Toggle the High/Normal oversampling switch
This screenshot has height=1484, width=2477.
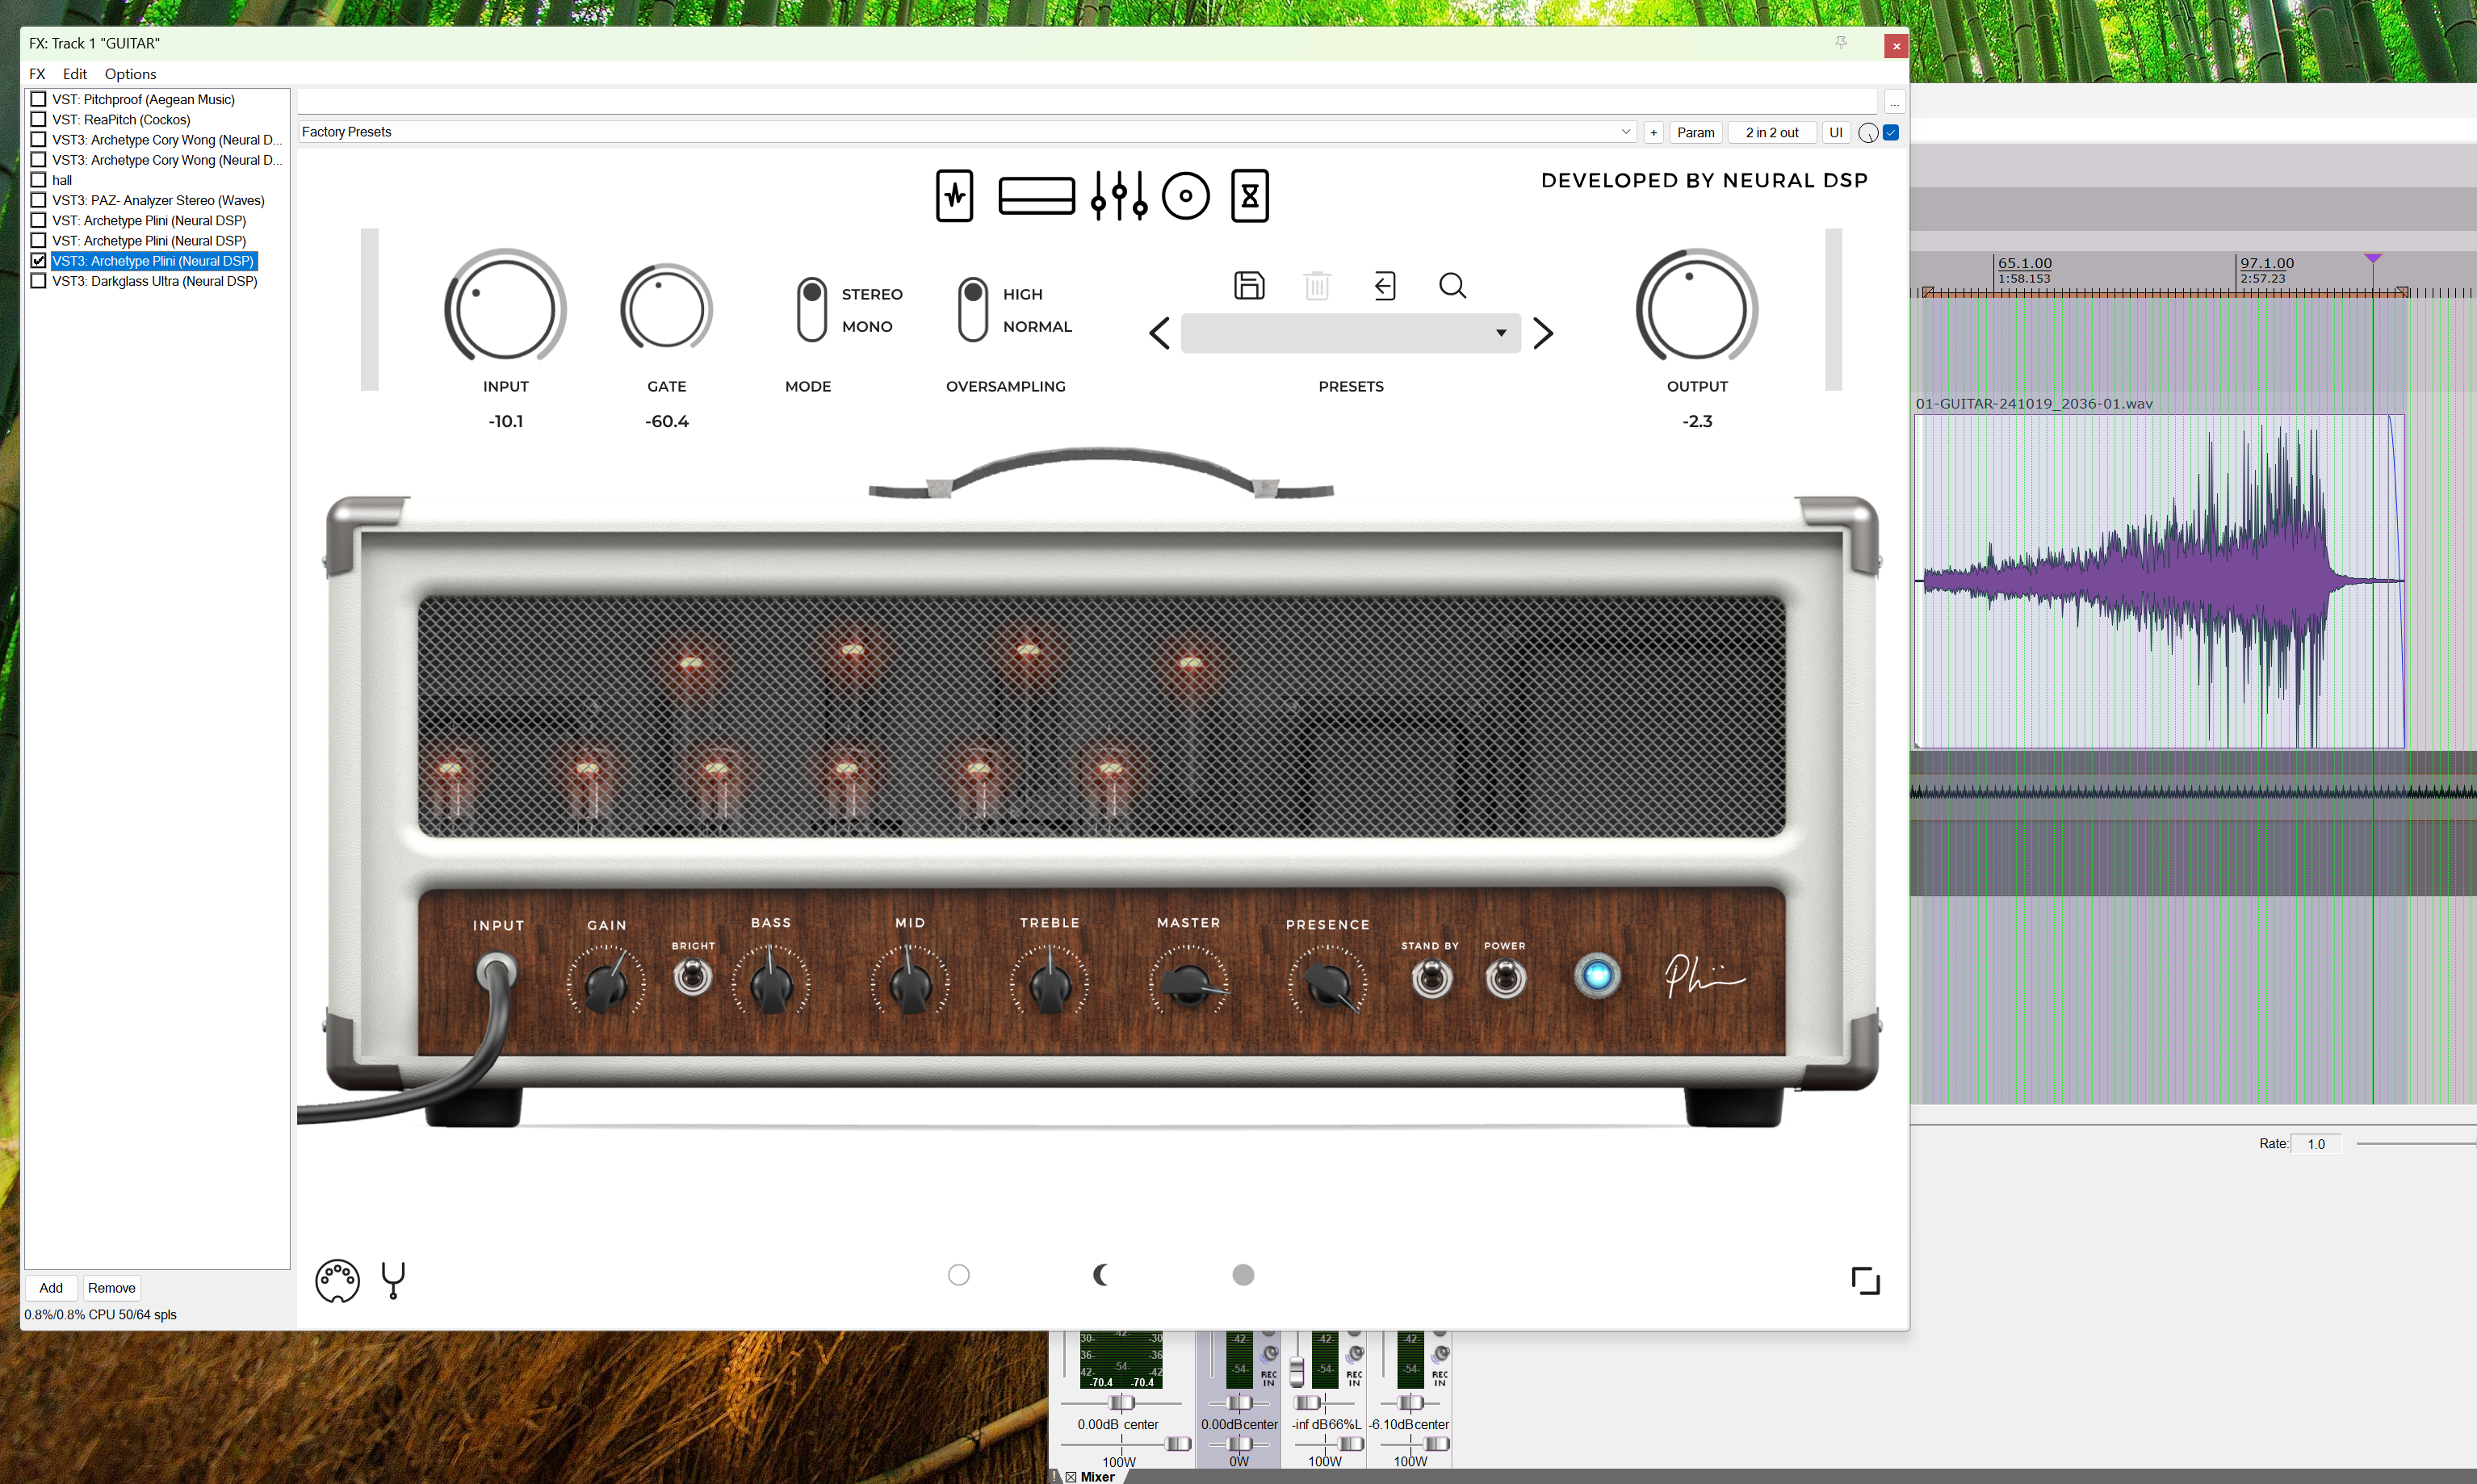(973, 310)
